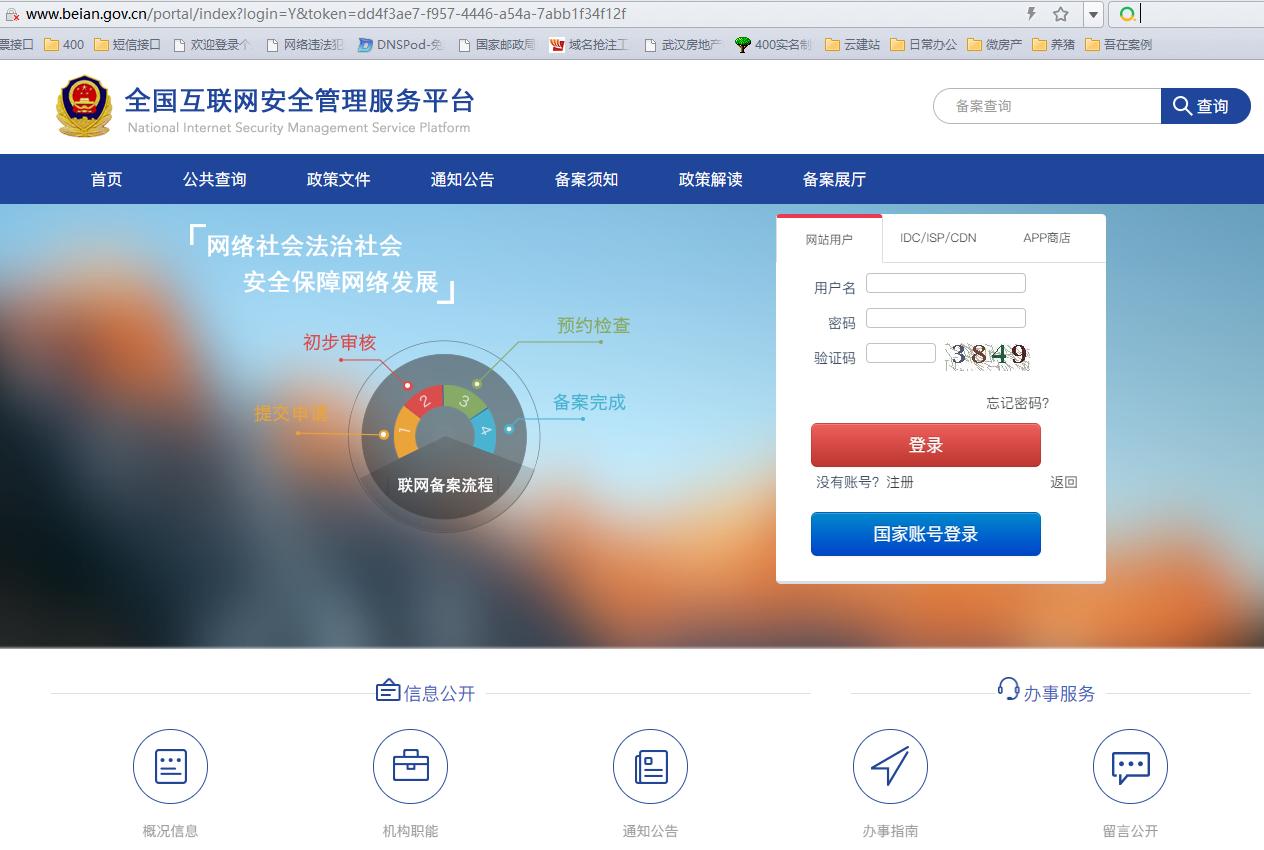The height and width of the screenshot is (850, 1264).
Task: Switch to the IDC/ISP/CDN login tab
Action: pyautogui.click(x=937, y=238)
